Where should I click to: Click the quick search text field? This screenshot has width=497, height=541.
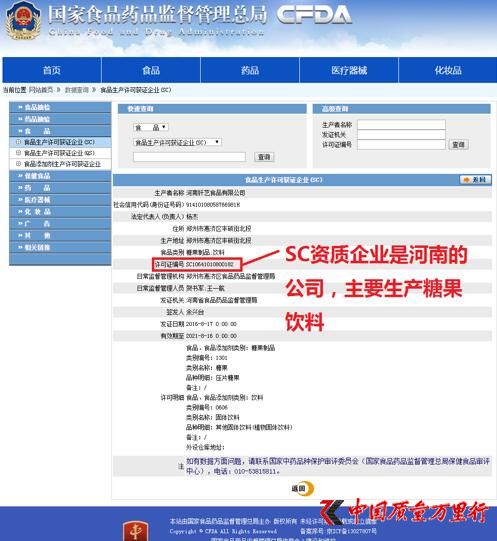pyautogui.click(x=189, y=157)
